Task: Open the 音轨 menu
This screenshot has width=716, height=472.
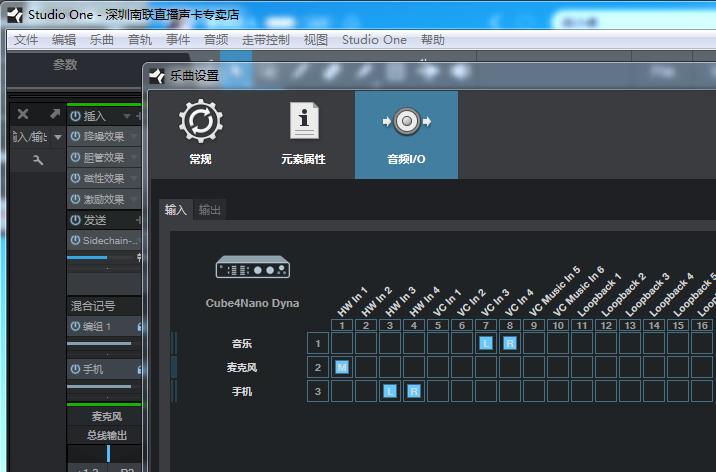Action: [140, 40]
